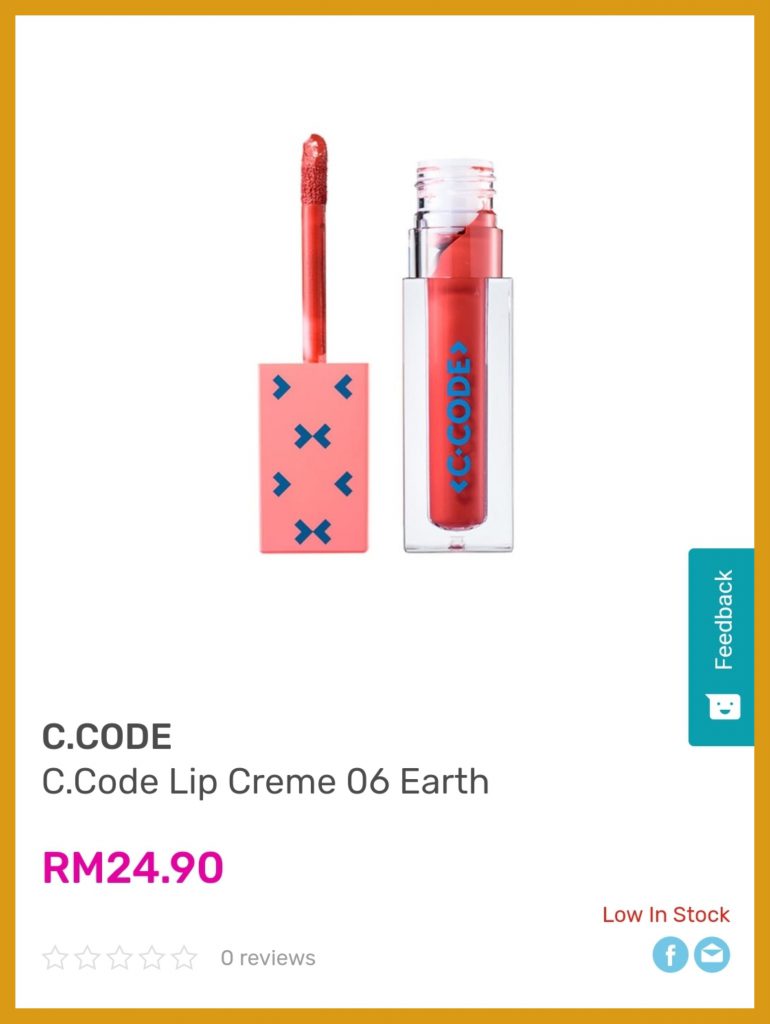Click the pink cap with blue arrows

tap(313, 458)
